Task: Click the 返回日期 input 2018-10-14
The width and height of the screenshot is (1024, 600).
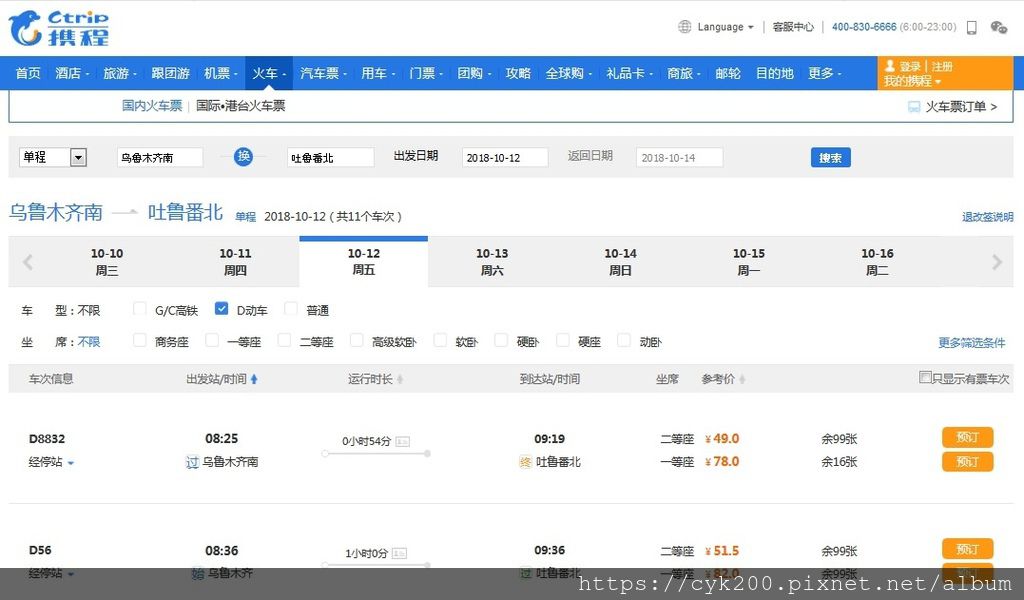Action: pyautogui.click(x=679, y=157)
